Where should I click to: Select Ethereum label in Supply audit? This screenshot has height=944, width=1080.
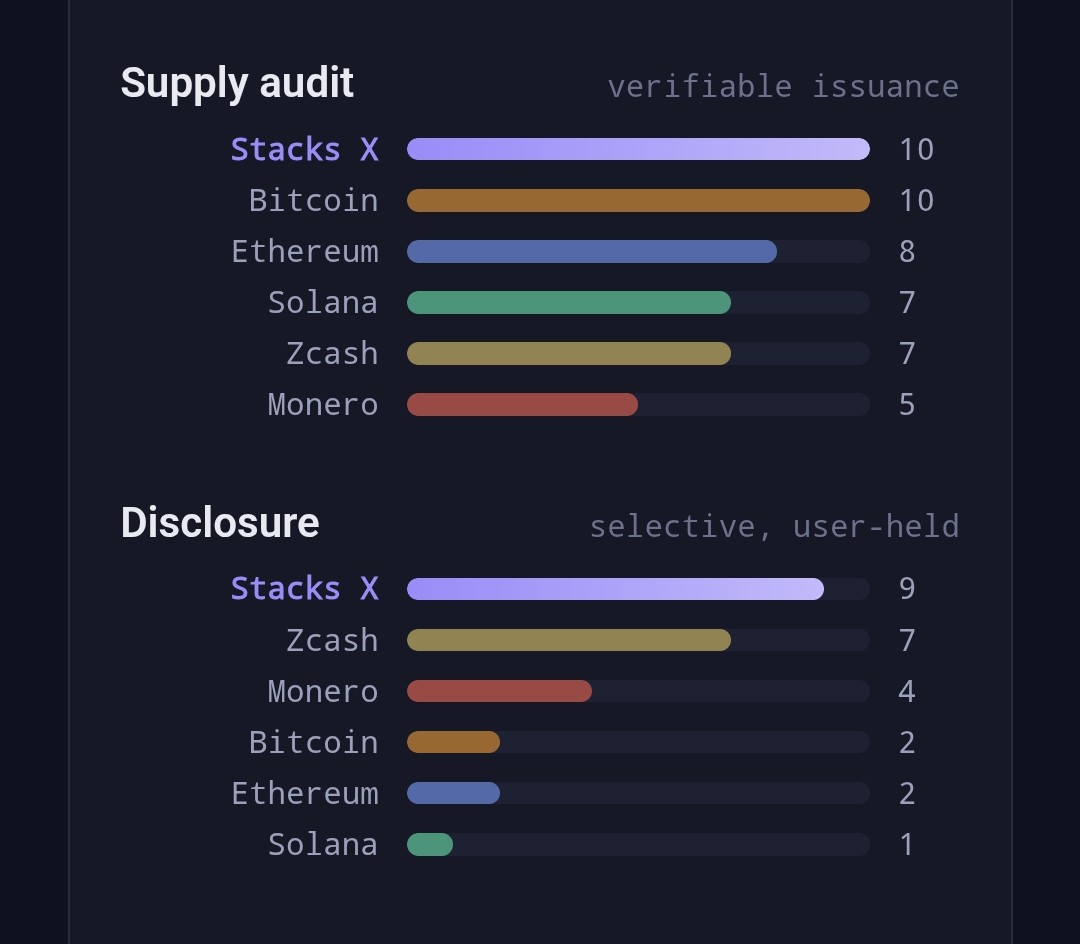[x=305, y=251]
